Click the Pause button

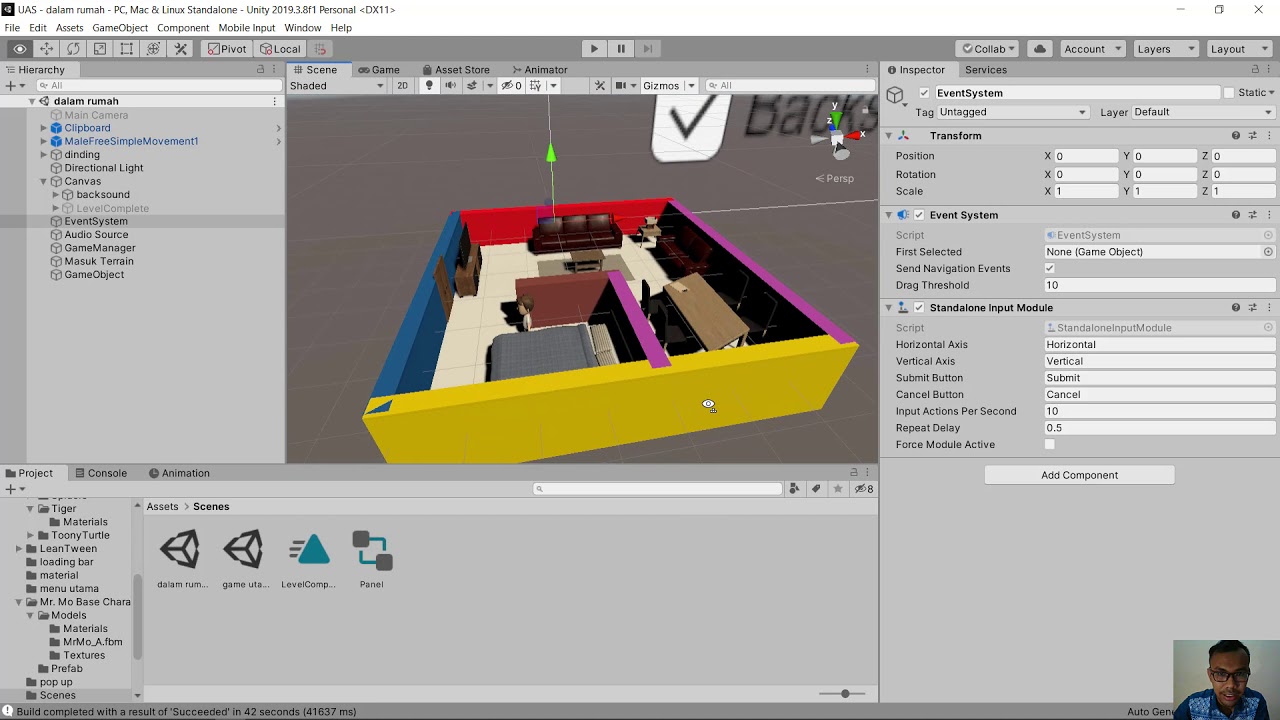621,49
